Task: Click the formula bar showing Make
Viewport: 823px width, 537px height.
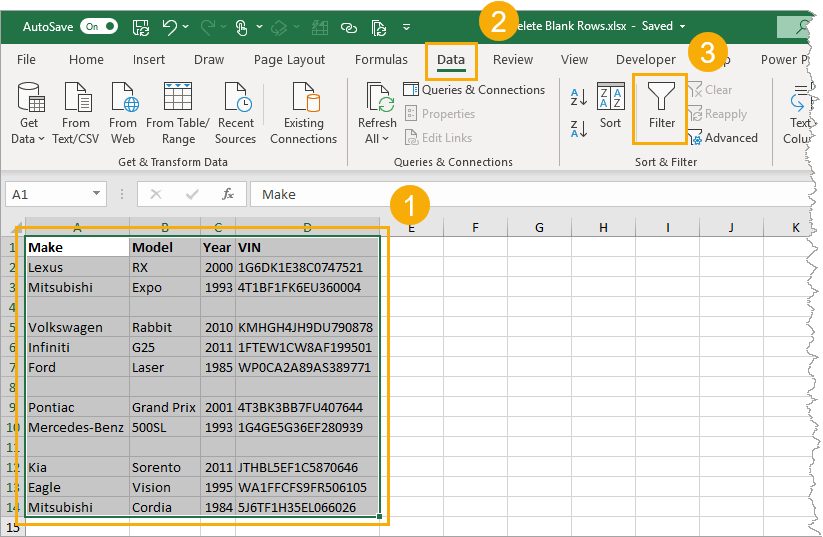Action: [x=530, y=194]
